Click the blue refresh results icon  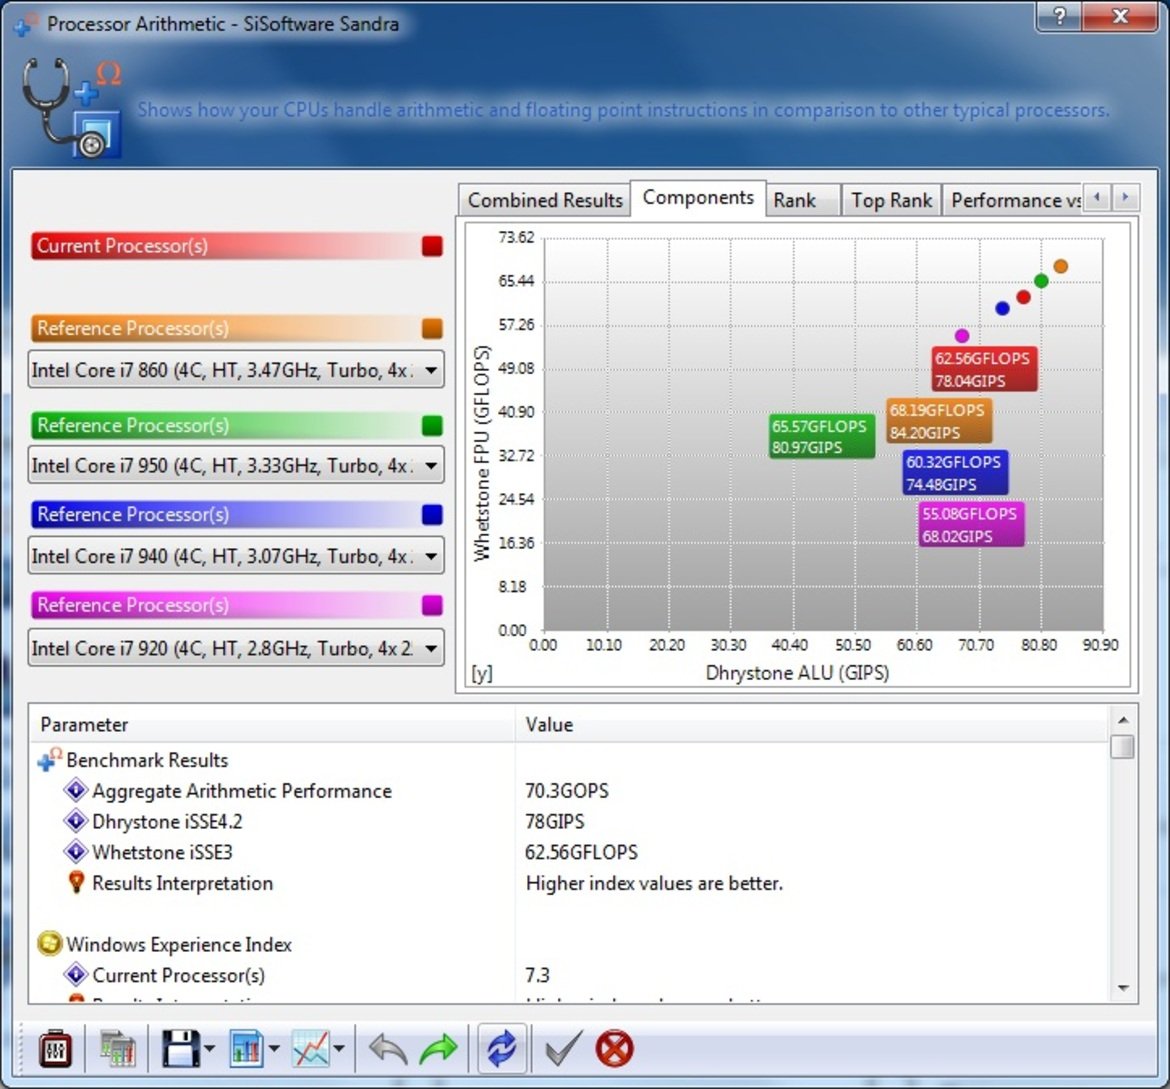click(501, 1048)
